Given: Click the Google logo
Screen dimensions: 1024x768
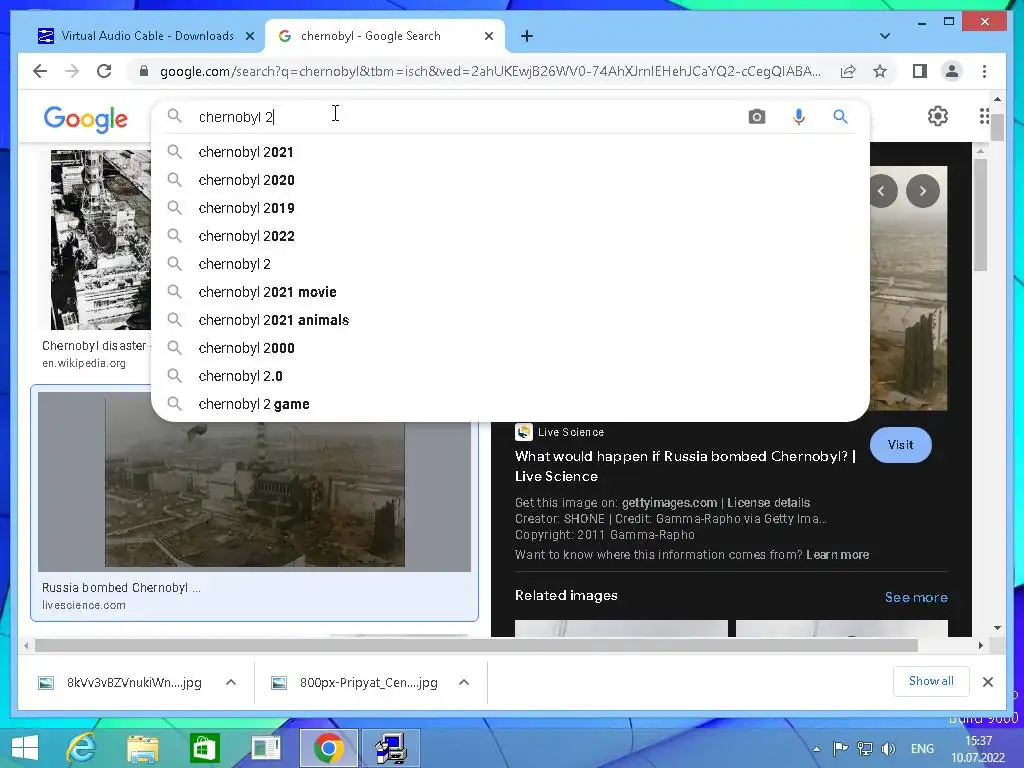Looking at the screenshot, I should 86,119.
